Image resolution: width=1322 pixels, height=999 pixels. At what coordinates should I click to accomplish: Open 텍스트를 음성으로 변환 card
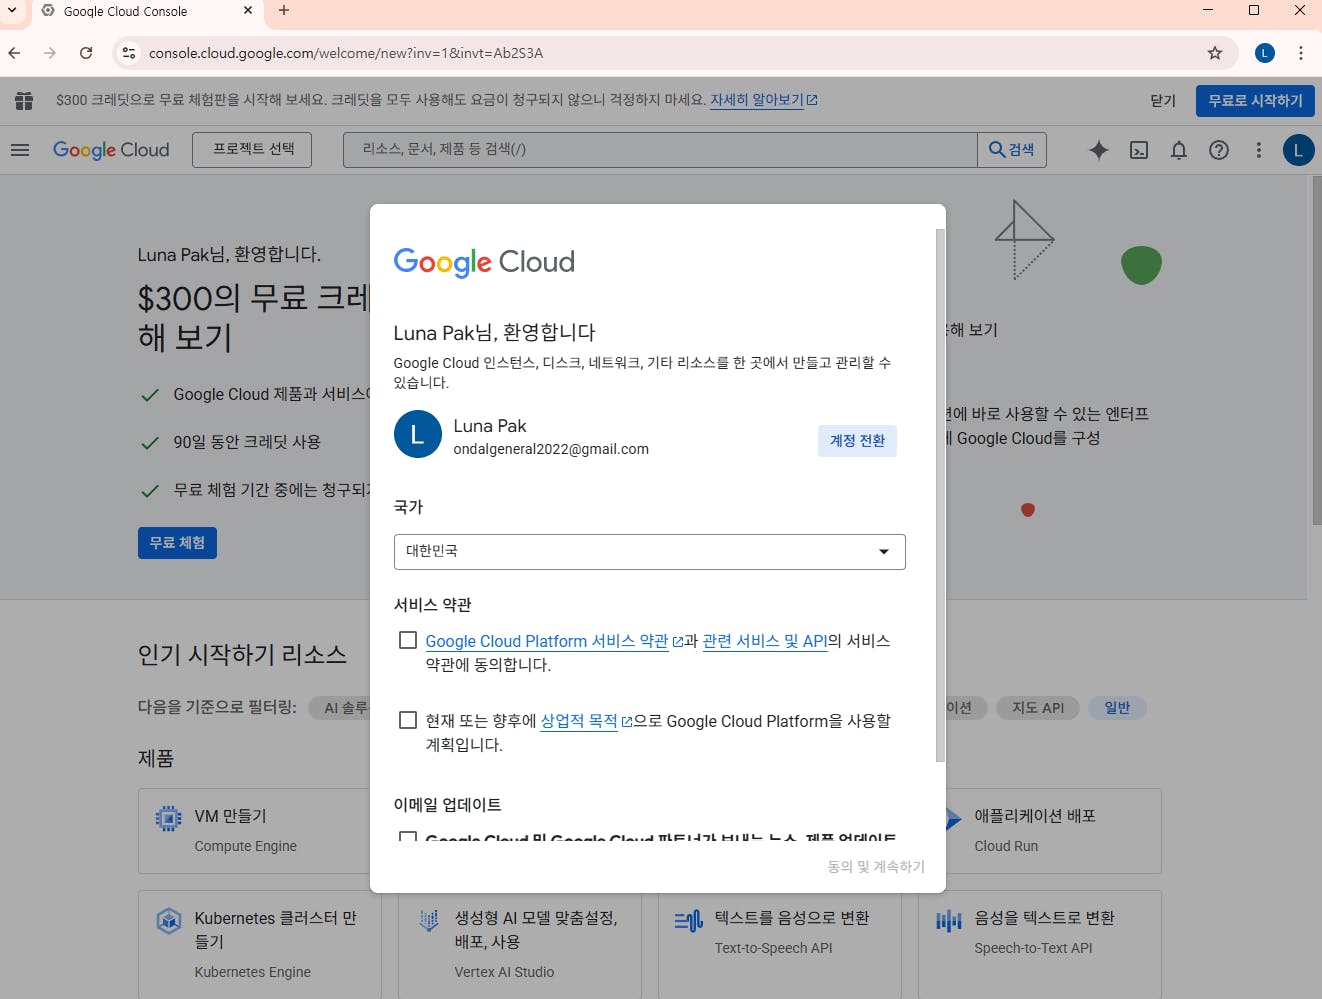780,944
